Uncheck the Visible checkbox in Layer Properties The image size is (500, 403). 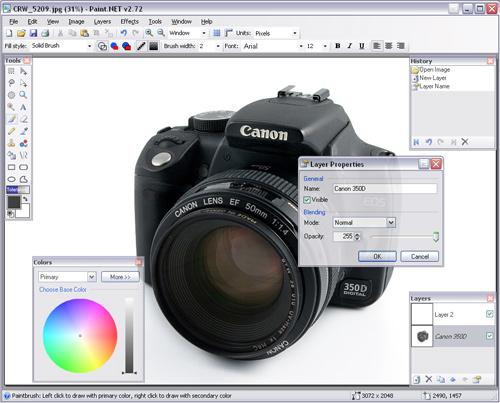tap(307, 200)
